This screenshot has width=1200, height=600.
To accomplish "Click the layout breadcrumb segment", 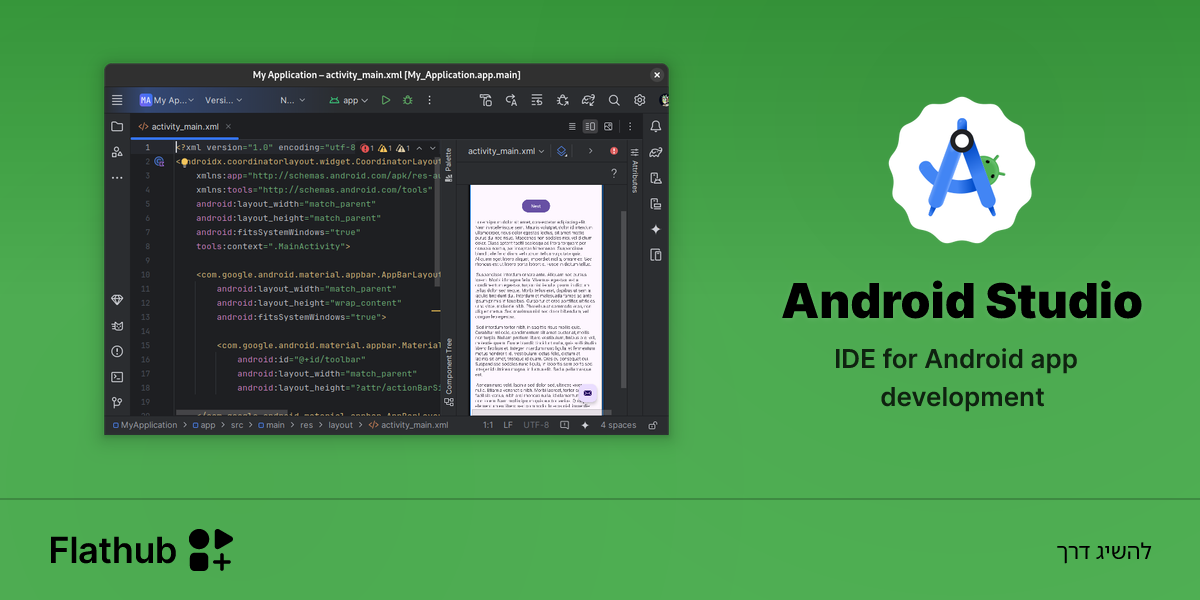I will [x=341, y=425].
